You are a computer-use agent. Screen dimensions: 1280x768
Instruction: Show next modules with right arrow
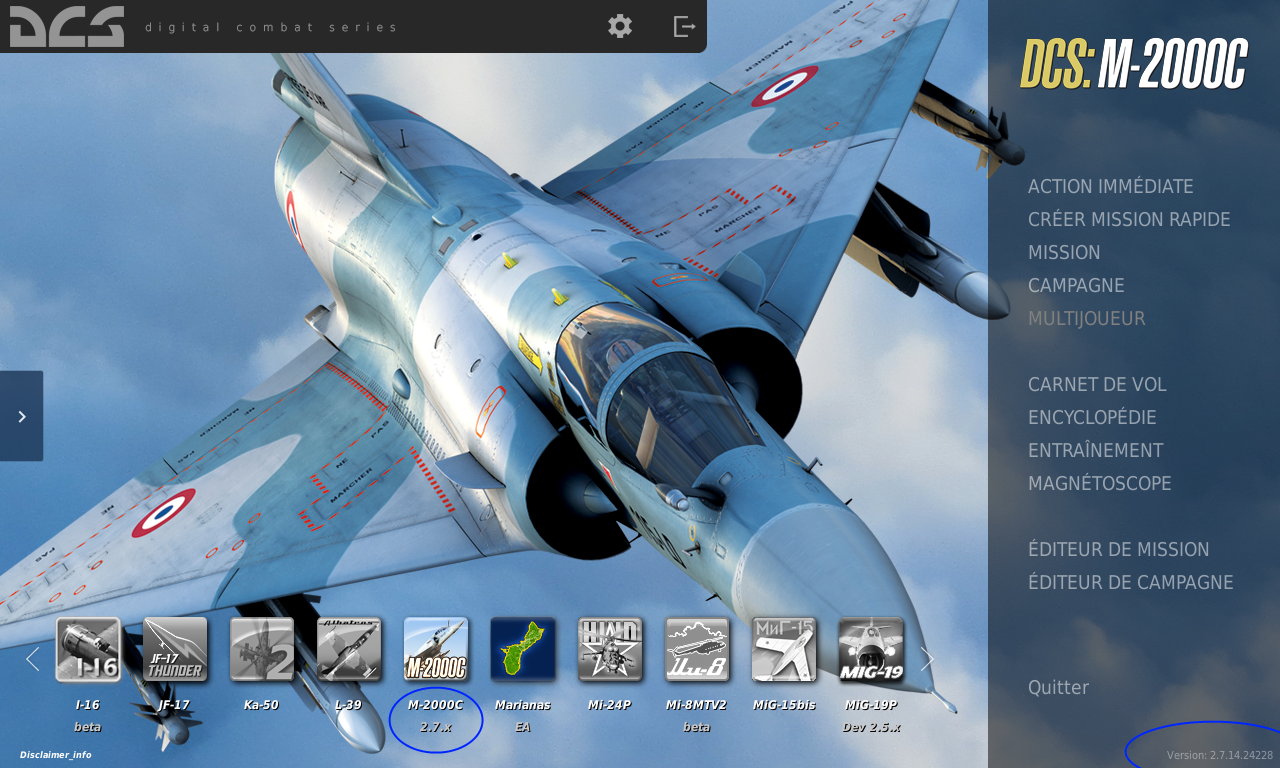[927, 659]
